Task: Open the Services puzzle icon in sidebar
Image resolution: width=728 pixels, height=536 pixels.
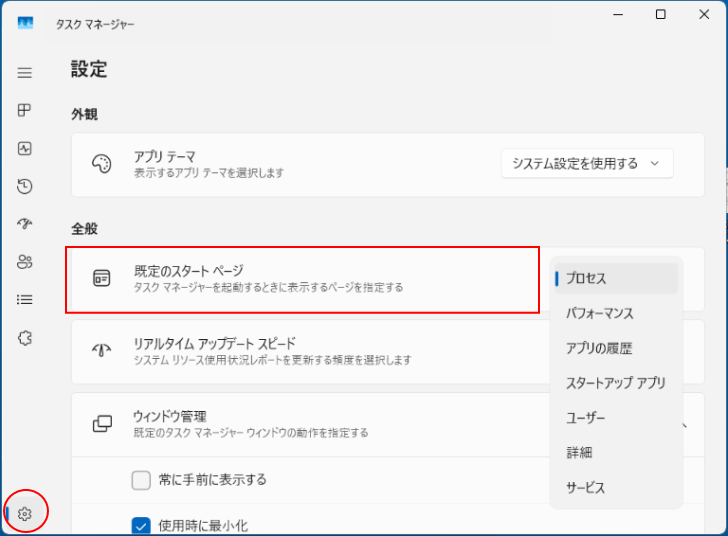Action: [25, 338]
